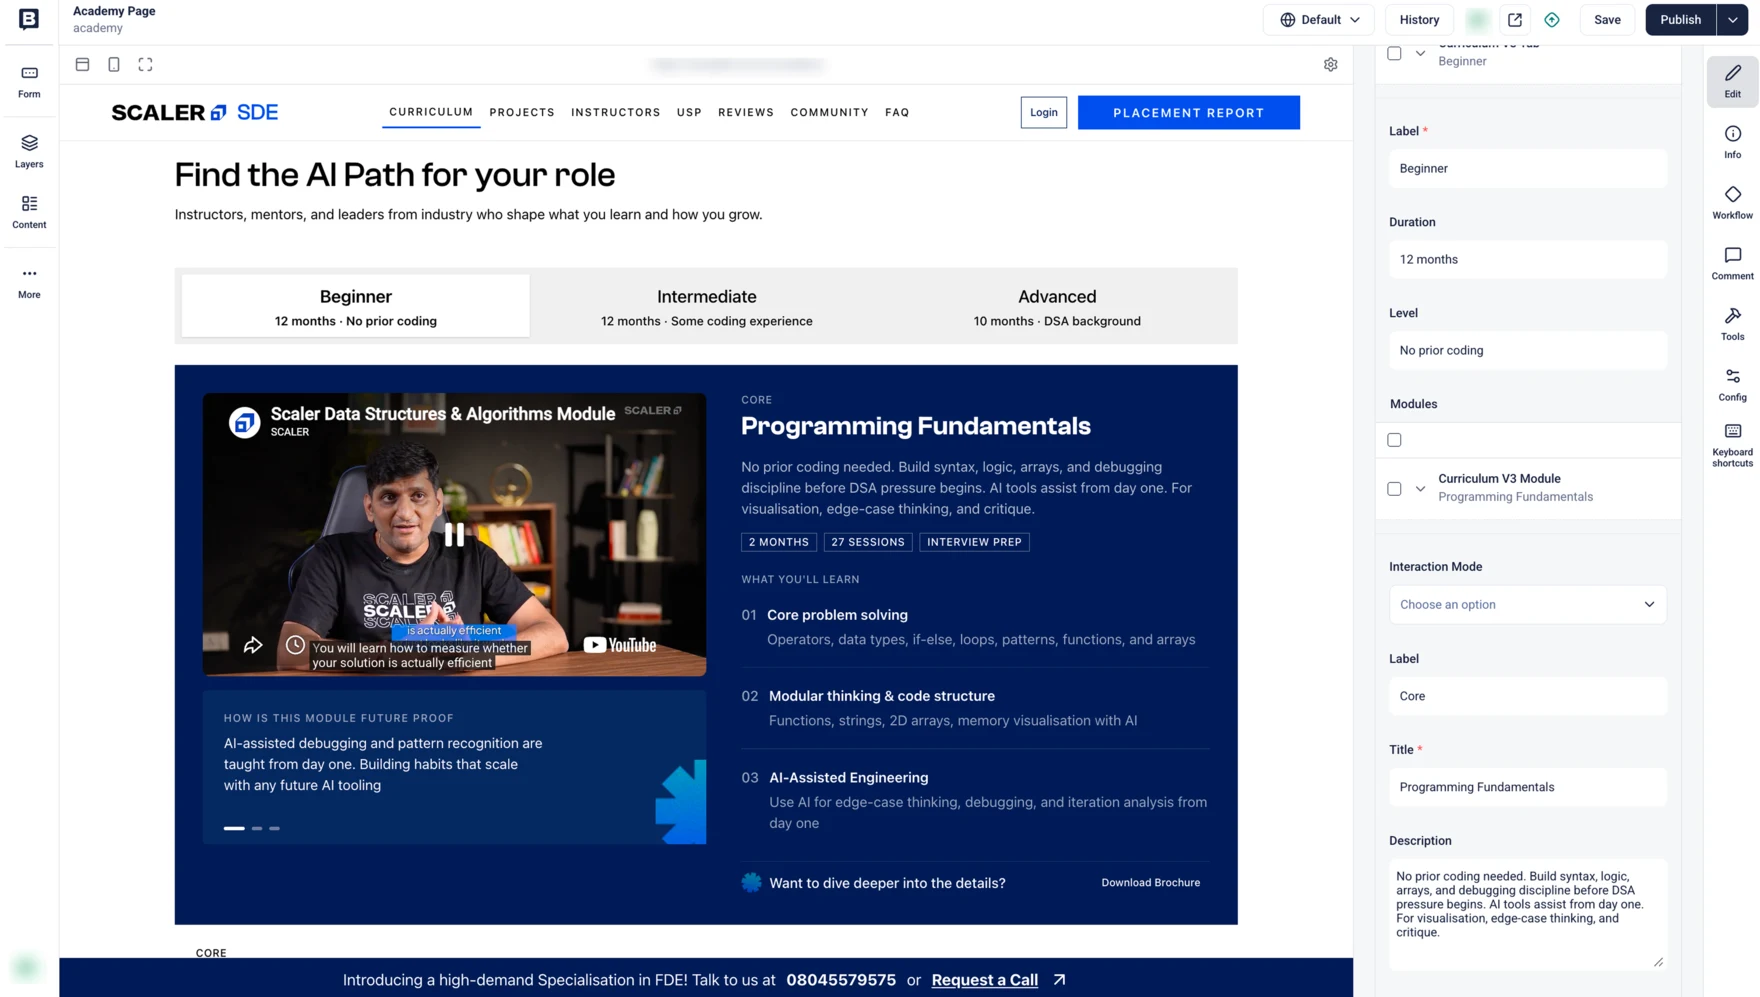Focus the Title field Programming Fundamentals
Screen dimensions: 1760x997
(x=1527, y=787)
